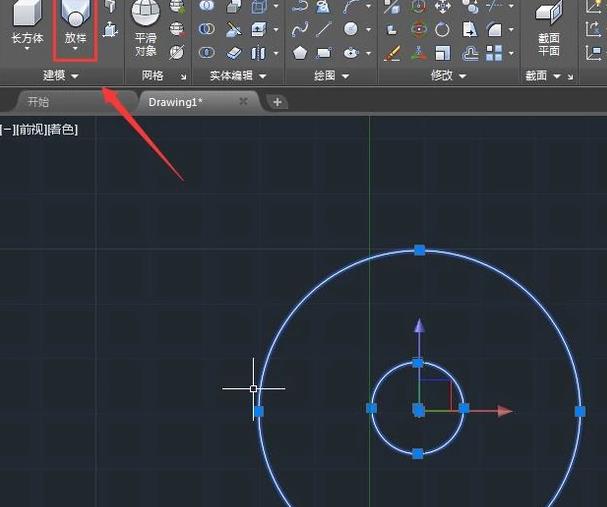Select the 放样 (Loft) tool

tap(75, 25)
